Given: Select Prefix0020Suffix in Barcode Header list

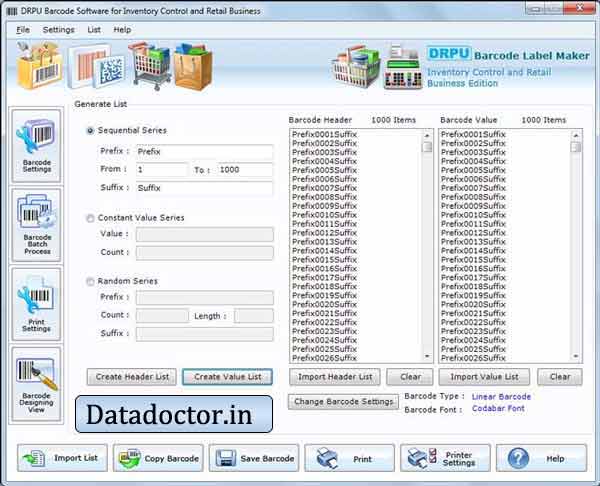Looking at the screenshot, I should [324, 305].
